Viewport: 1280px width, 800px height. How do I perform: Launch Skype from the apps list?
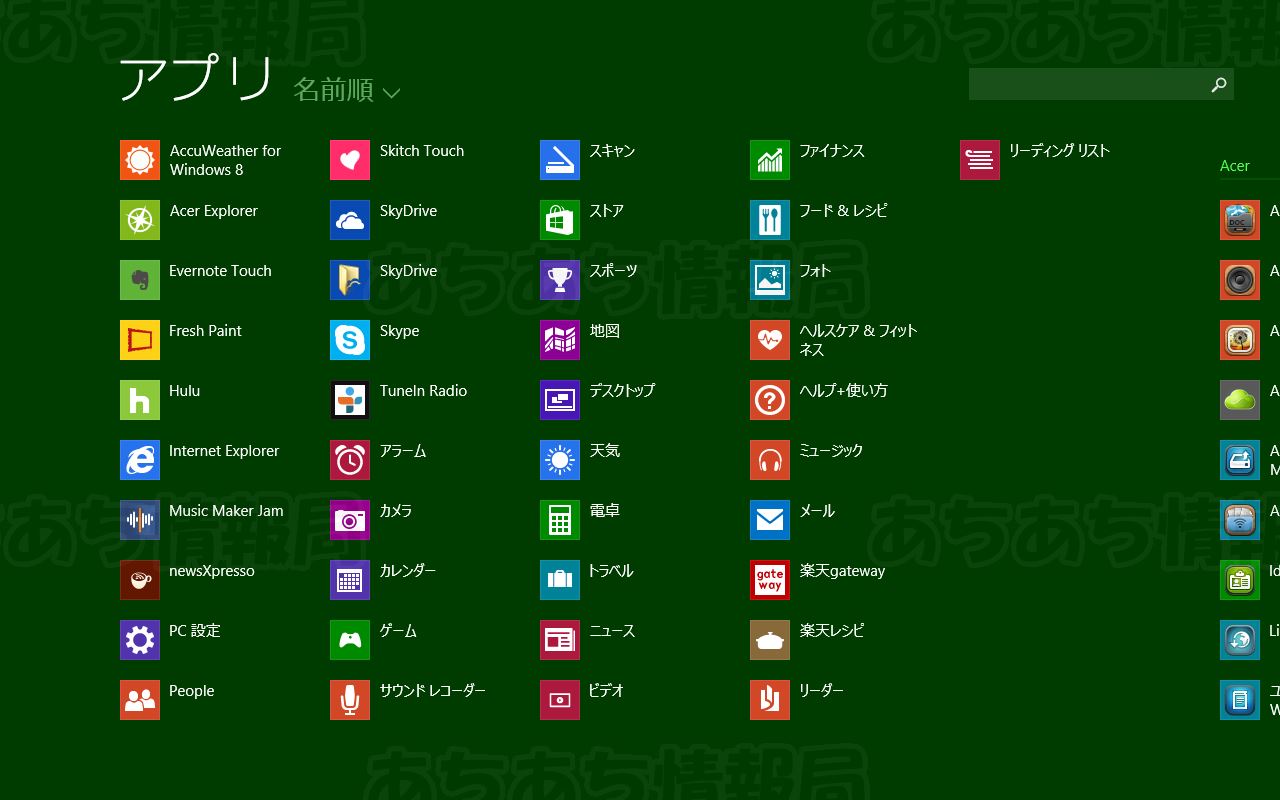click(350, 340)
